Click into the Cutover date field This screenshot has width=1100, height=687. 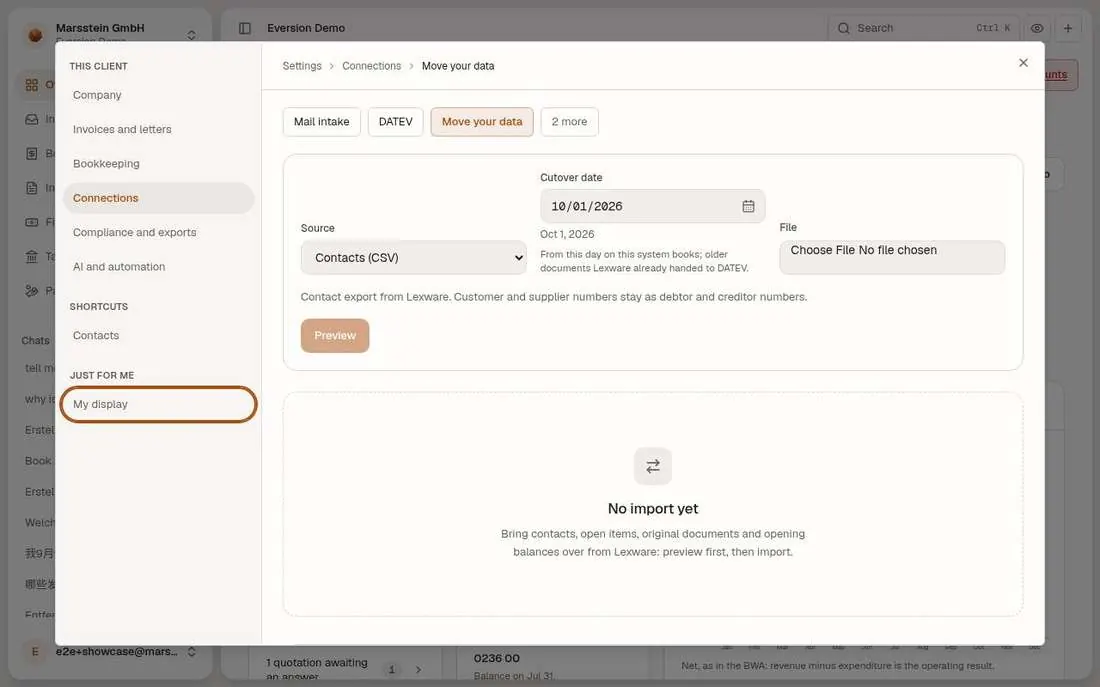652,206
